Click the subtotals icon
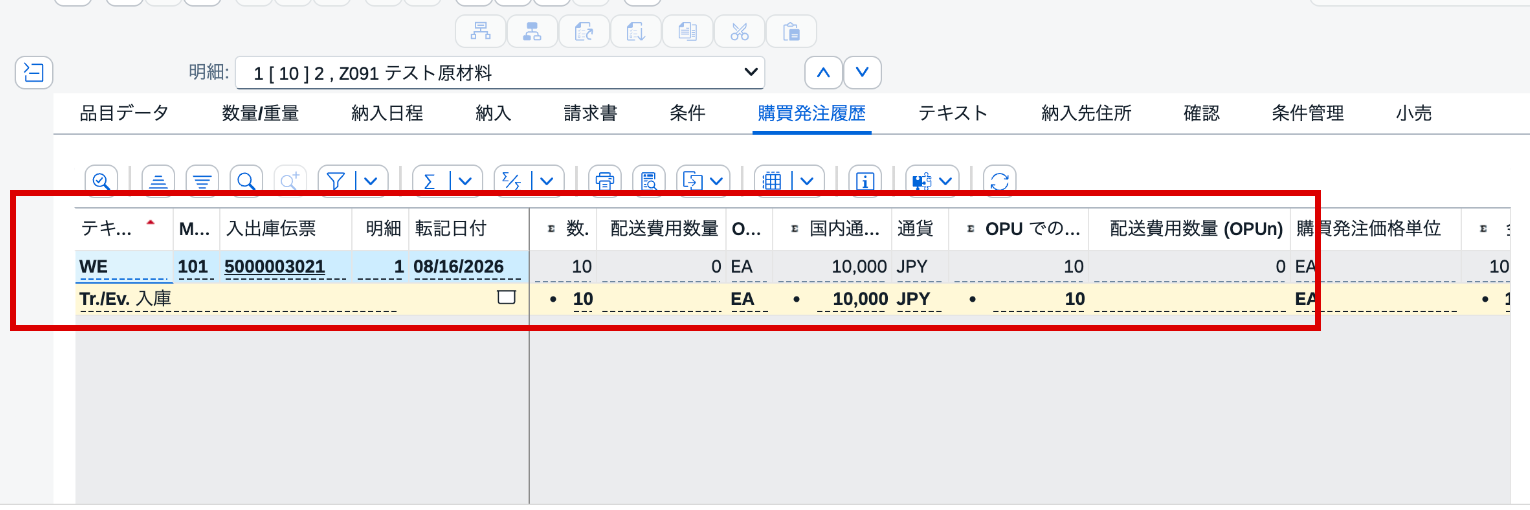The height and width of the screenshot is (510, 1530). click(x=512, y=181)
